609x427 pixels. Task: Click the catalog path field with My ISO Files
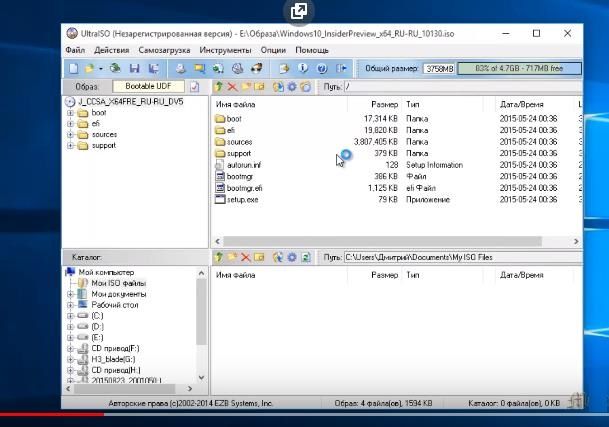[463, 257]
